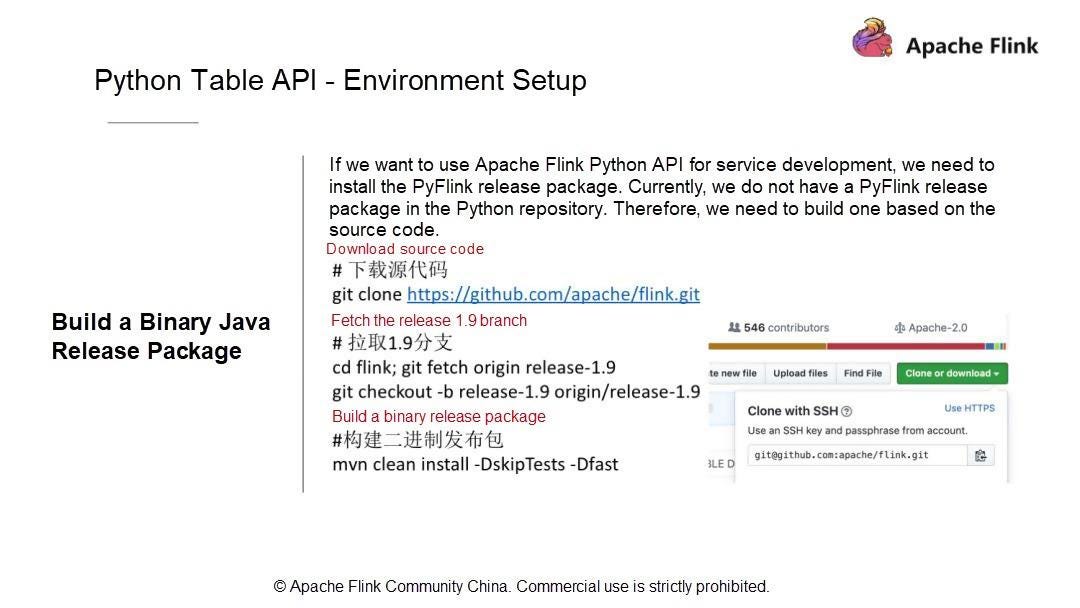1080x608 pixels.
Task: Click the green Clone or download button
Action: coord(952,373)
